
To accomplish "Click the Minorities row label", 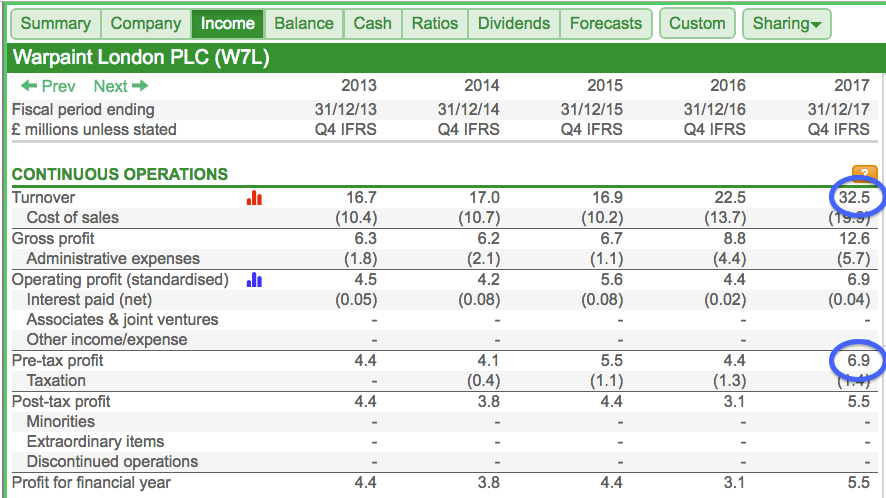I will click(60, 421).
